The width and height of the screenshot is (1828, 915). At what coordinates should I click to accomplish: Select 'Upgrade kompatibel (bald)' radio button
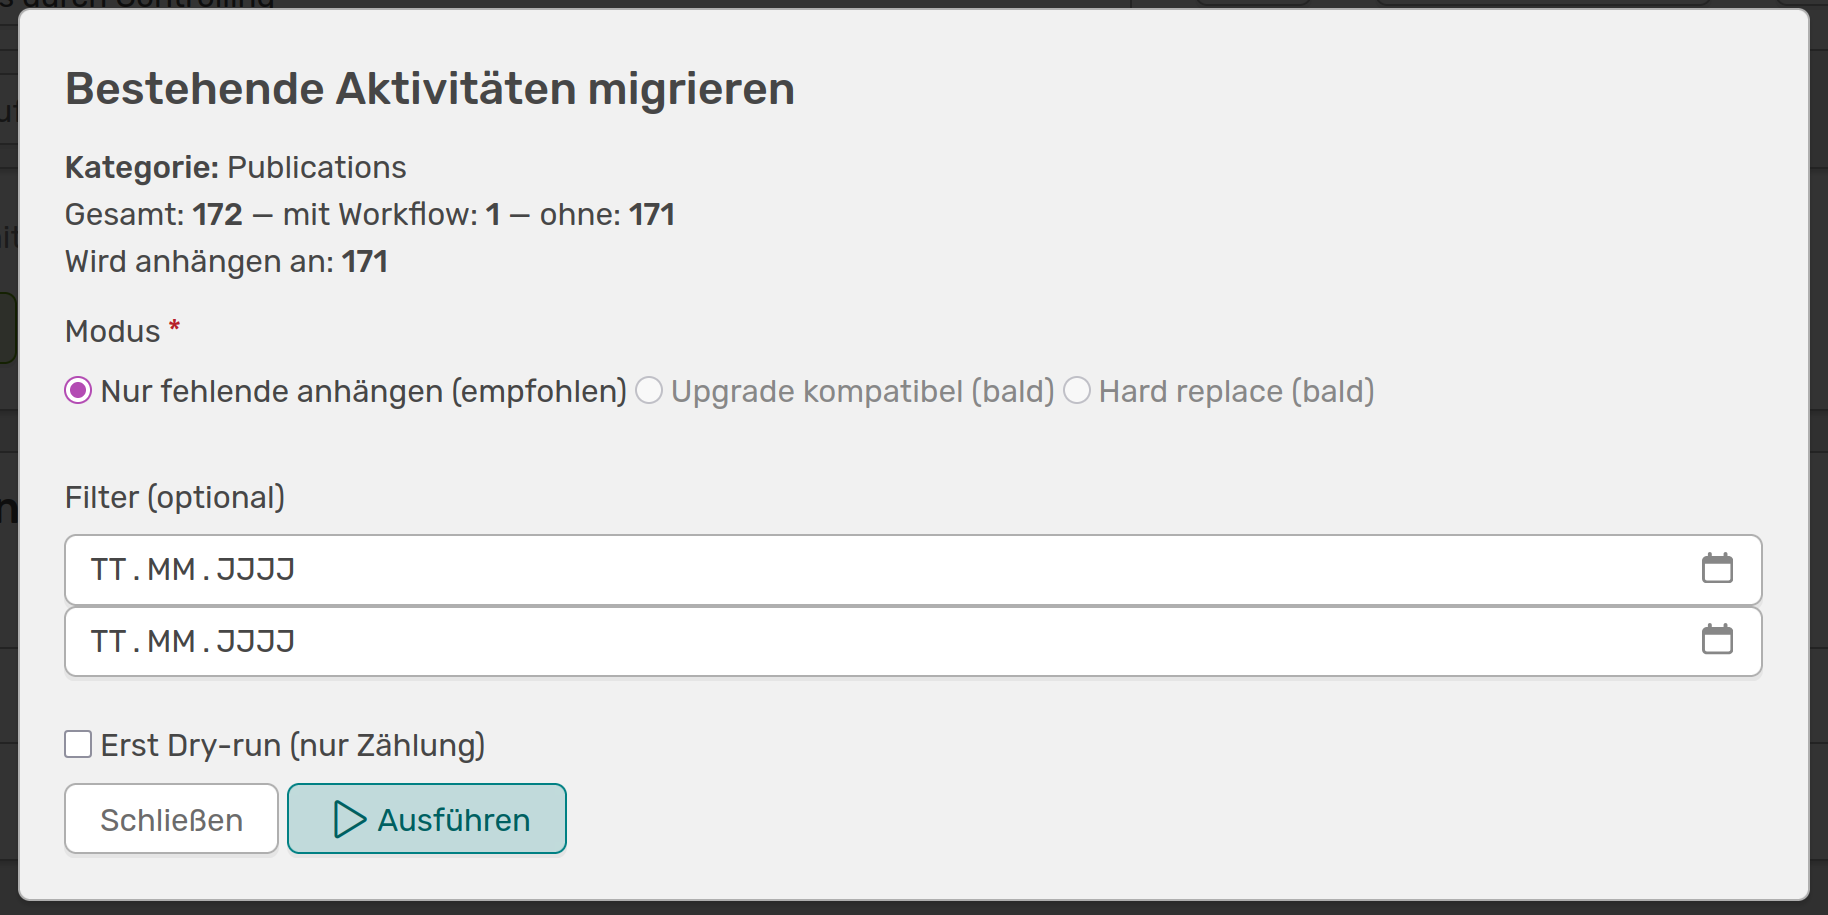[x=649, y=391]
